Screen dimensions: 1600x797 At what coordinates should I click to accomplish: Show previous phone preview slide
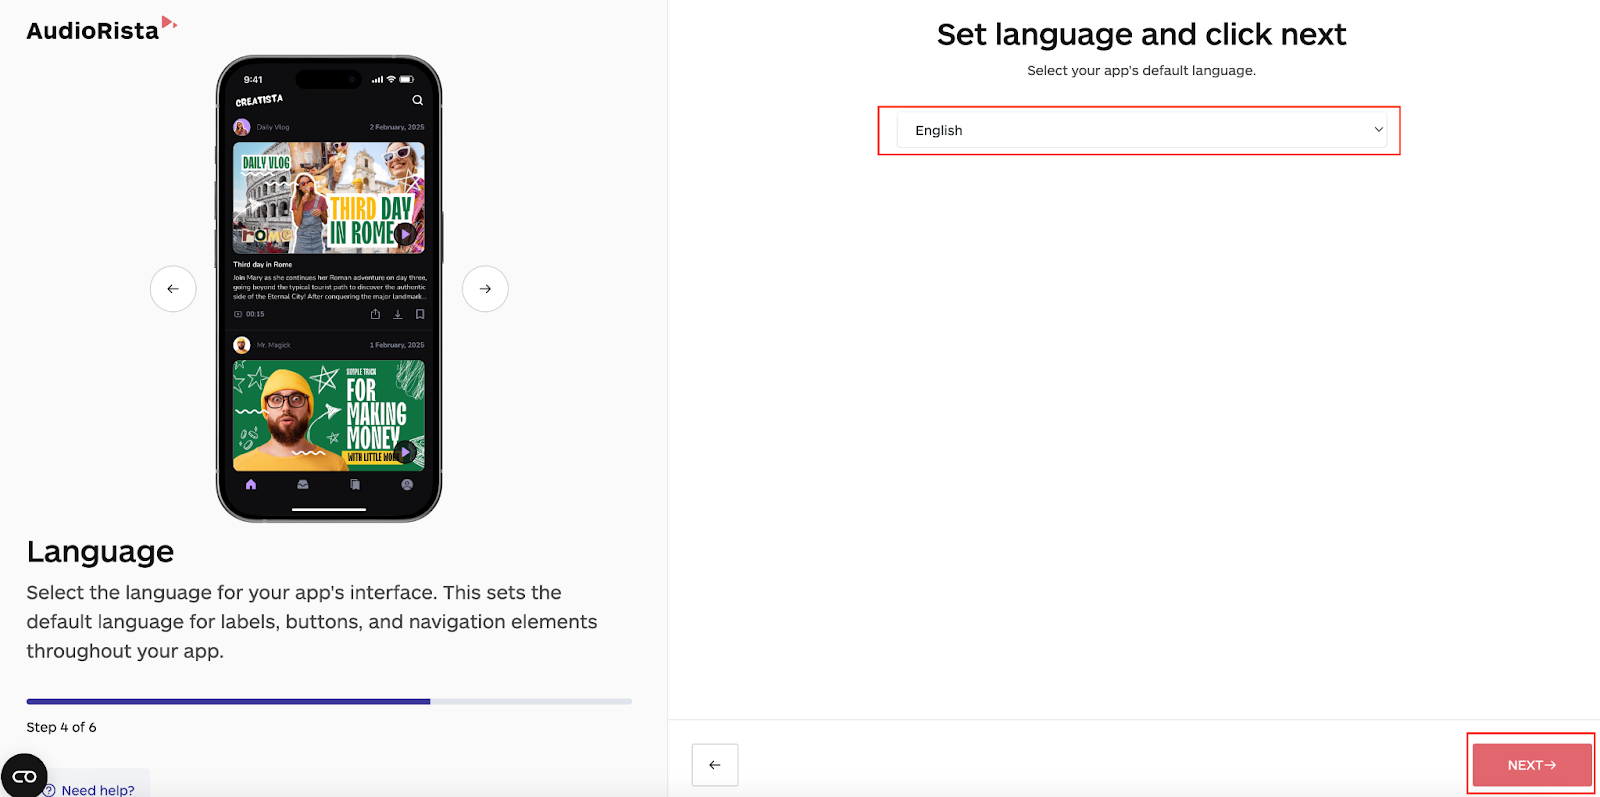[x=173, y=289]
